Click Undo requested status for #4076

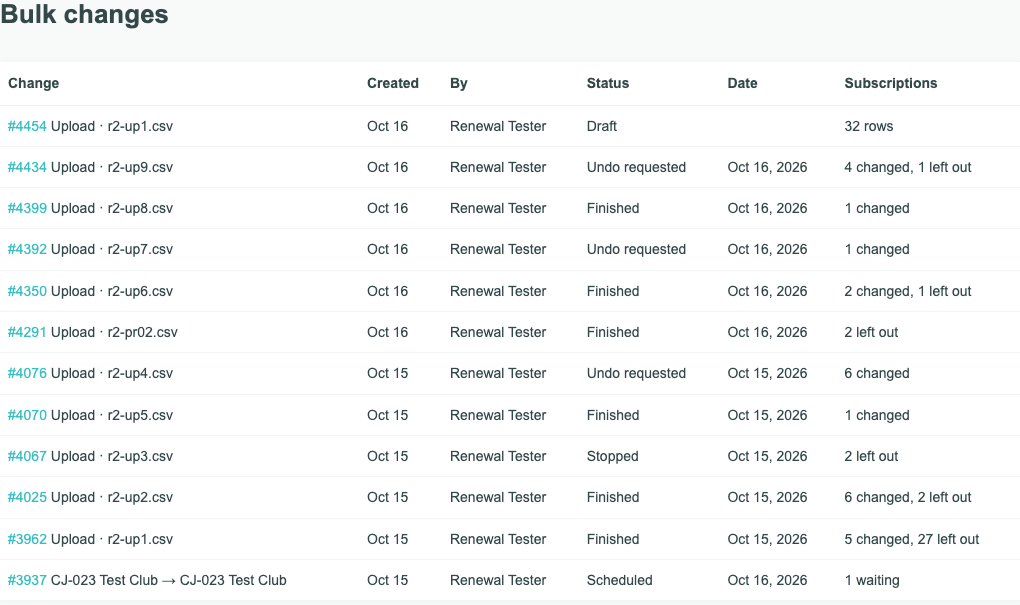click(x=636, y=373)
